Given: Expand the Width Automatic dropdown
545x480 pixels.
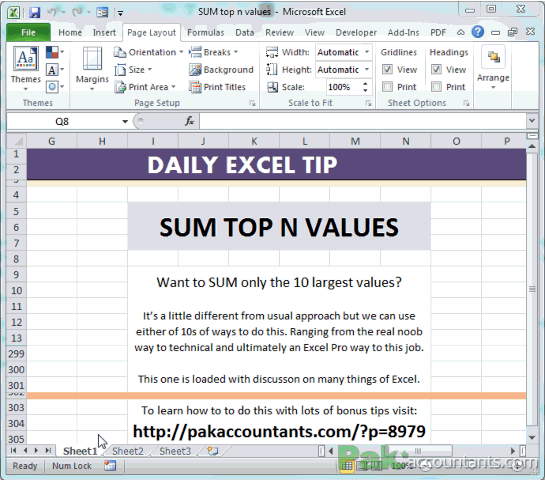Looking at the screenshot, I should [367, 52].
